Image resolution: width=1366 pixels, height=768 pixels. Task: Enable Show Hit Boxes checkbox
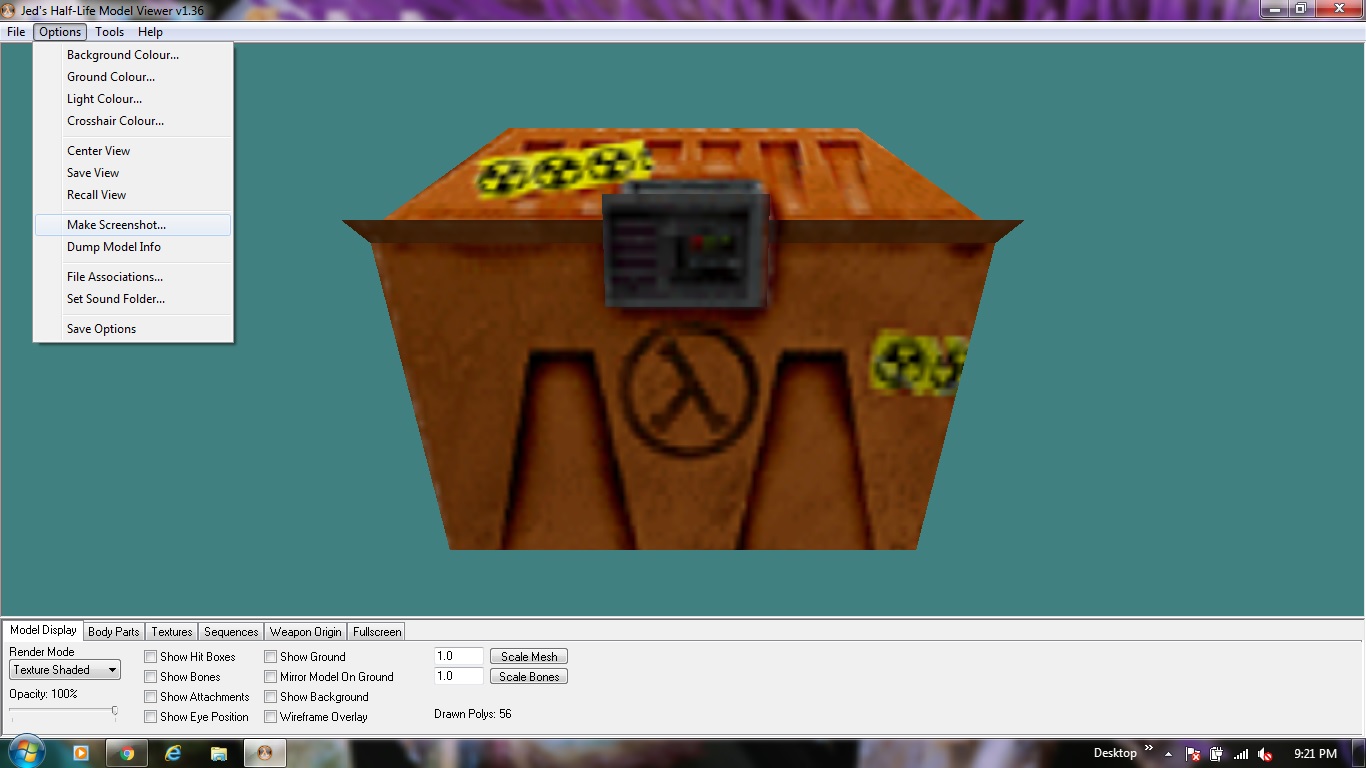click(150, 657)
